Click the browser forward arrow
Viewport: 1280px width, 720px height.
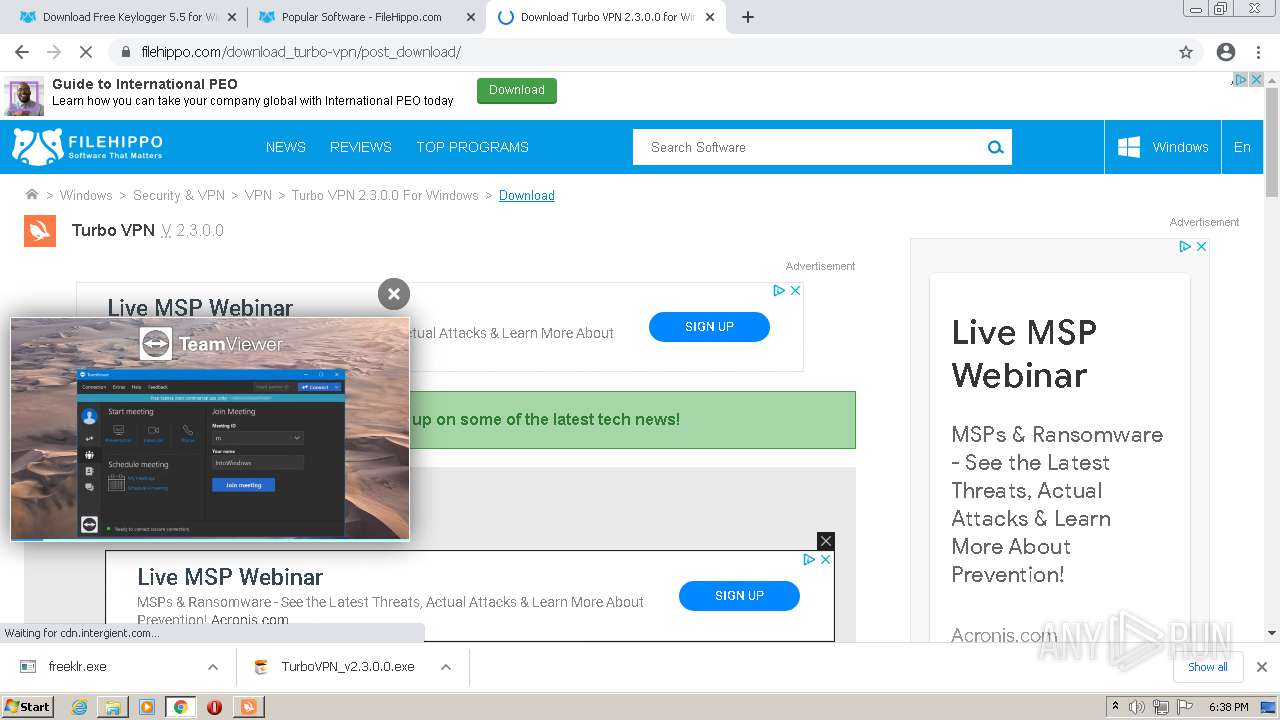point(54,52)
